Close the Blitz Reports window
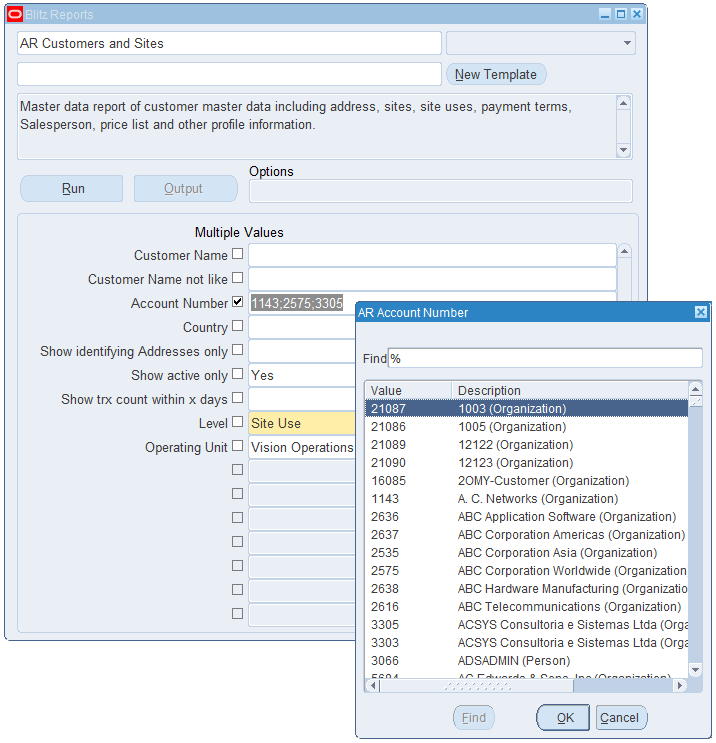The width and height of the screenshot is (716, 743). (637, 14)
